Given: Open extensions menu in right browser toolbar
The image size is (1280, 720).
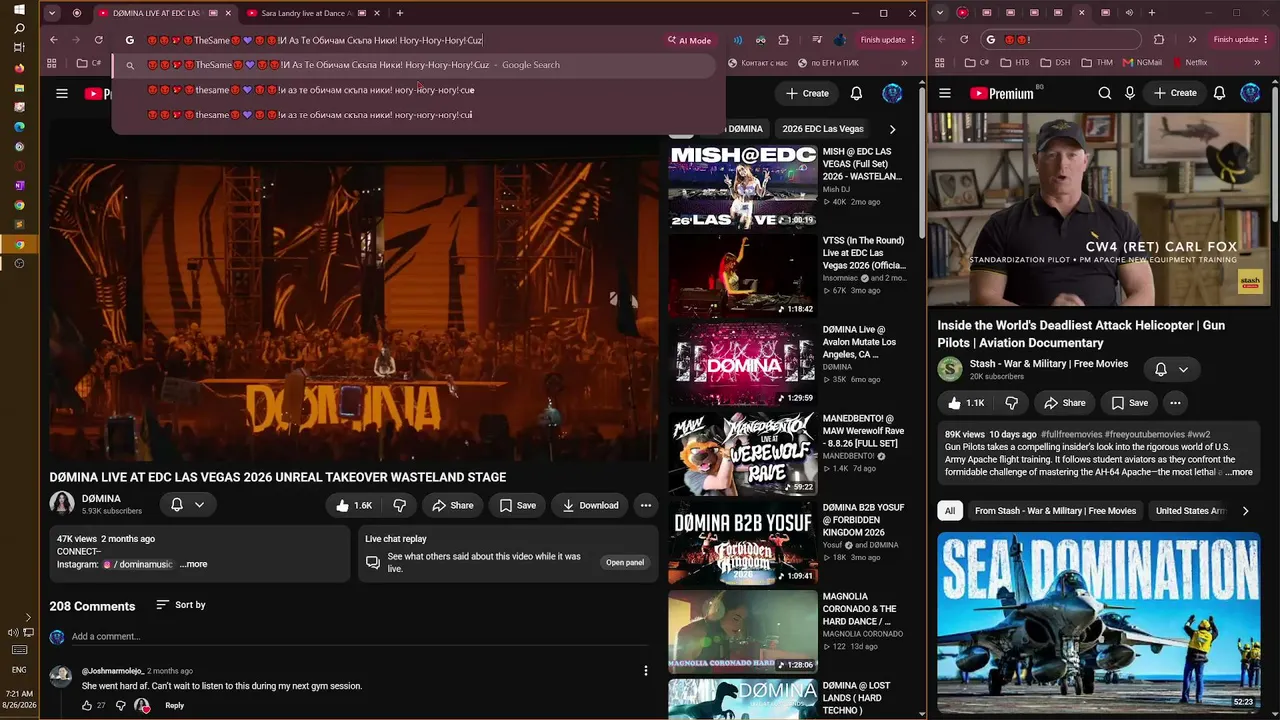Looking at the screenshot, I should click(1159, 40).
